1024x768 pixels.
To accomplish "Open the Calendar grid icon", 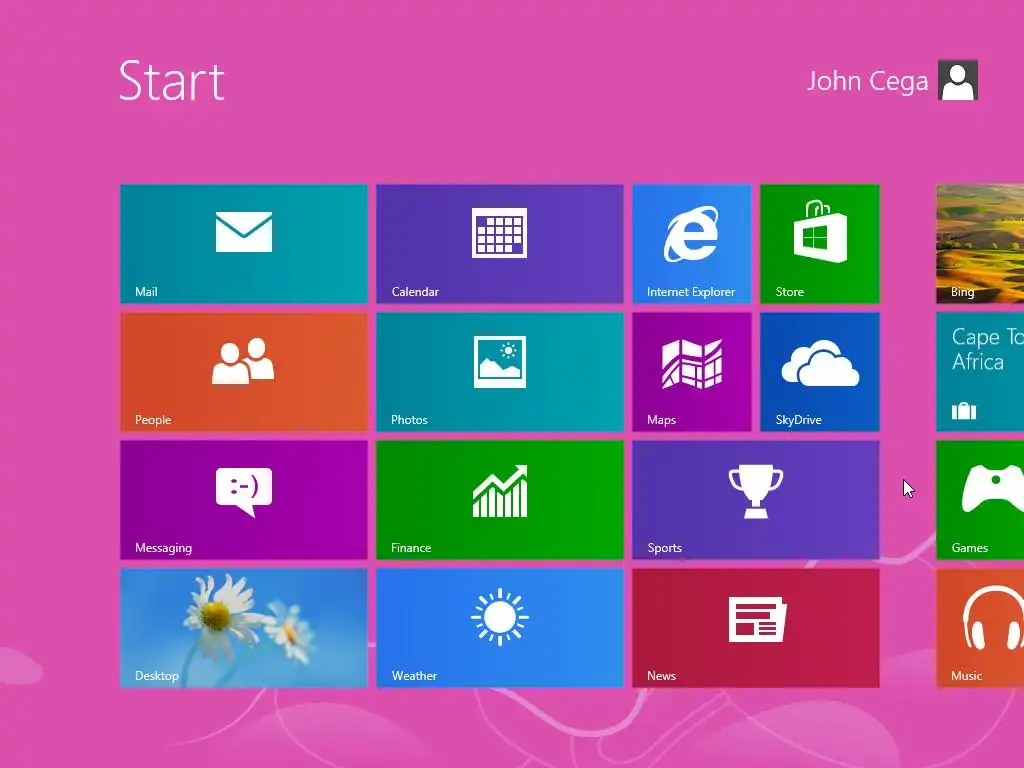I will (x=500, y=232).
